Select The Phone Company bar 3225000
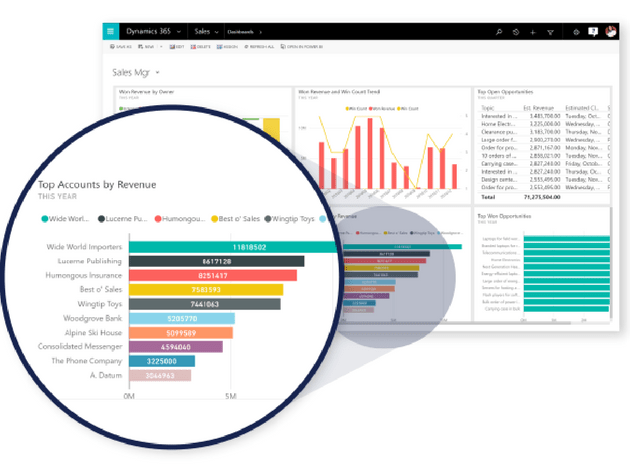Image resolution: width=630 pixels, height=472 pixels. pos(162,361)
